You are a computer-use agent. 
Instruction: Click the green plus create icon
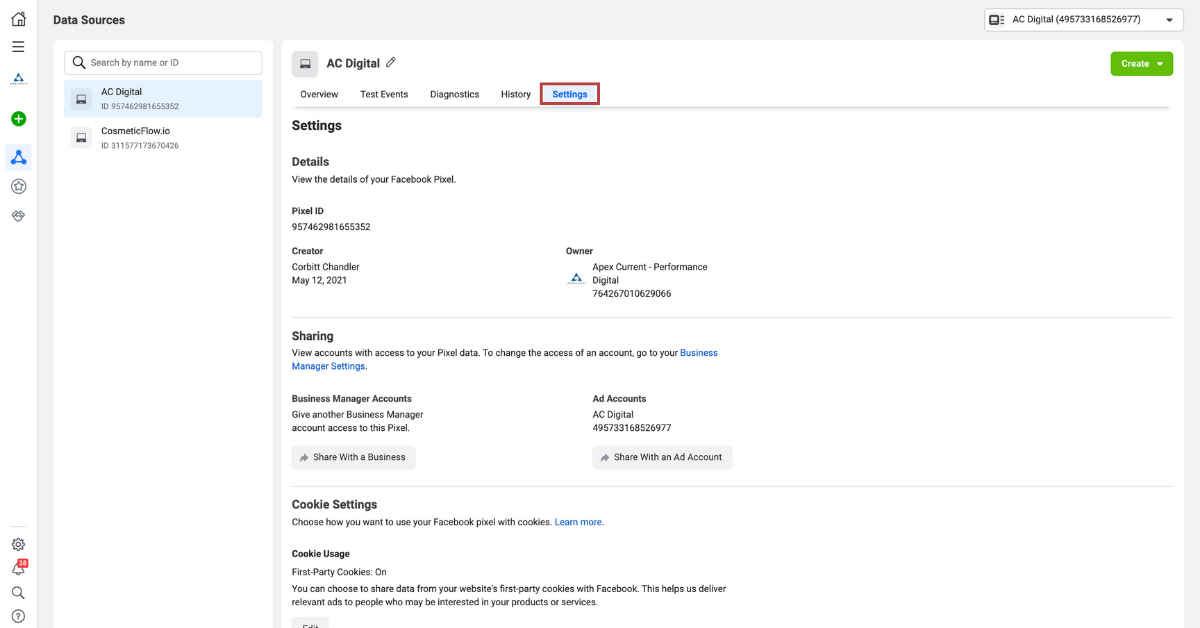tap(18, 119)
